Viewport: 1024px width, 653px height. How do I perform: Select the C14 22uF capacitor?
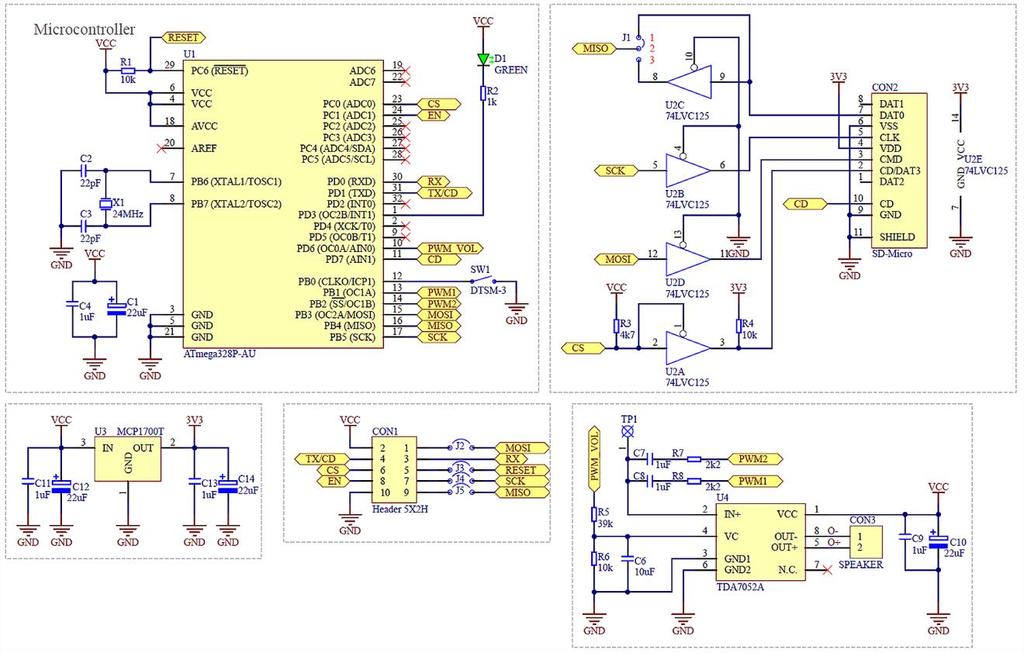228,485
